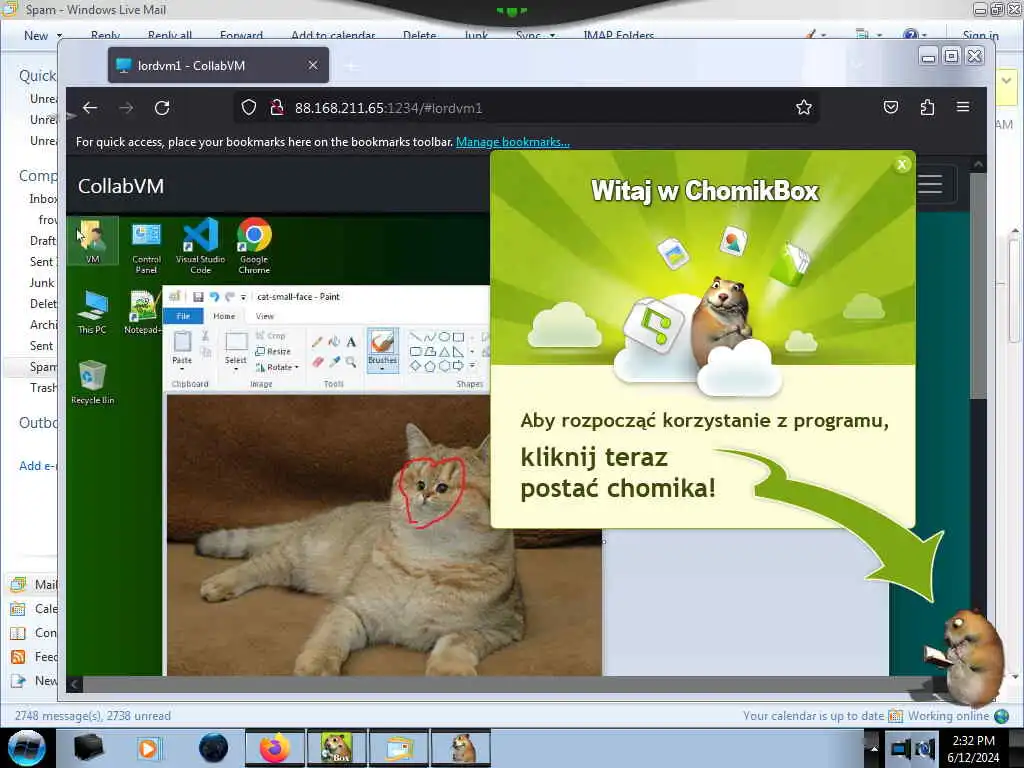Open the tracking protection shield icon
The image size is (1024, 768).
[x=249, y=108]
